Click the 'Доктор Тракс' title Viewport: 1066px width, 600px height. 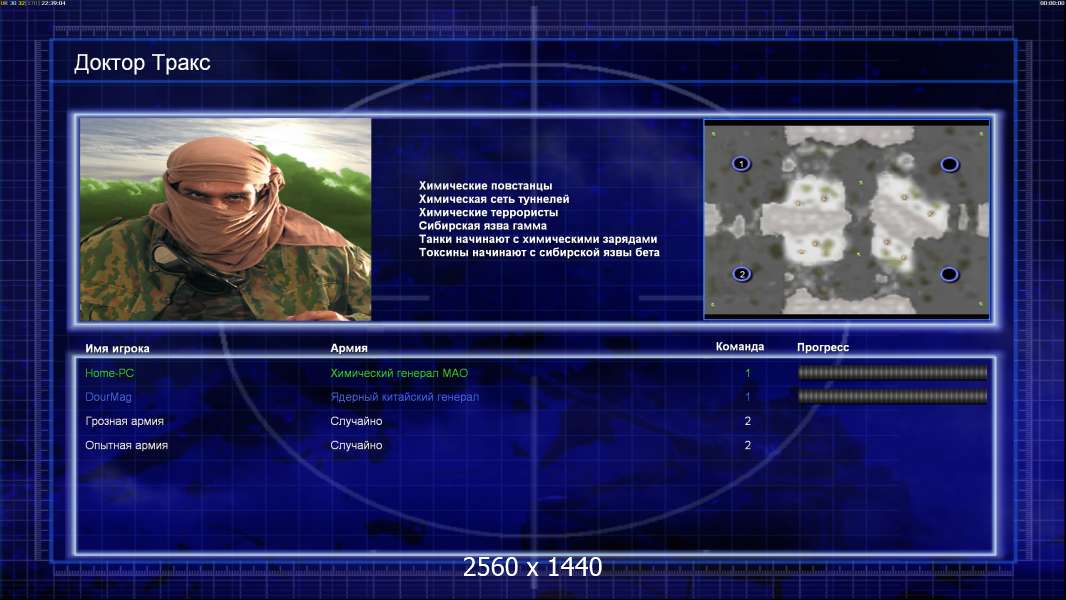coord(142,63)
